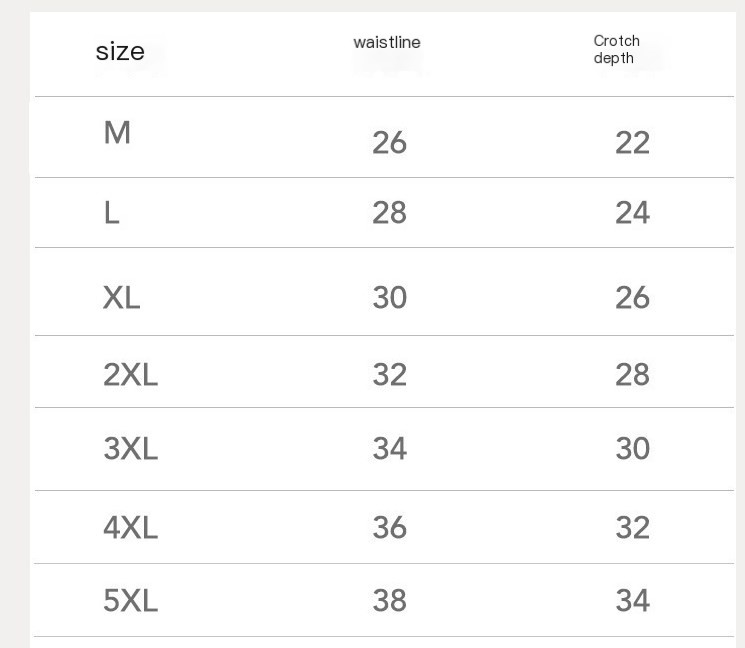Select the XL size label
Viewport: 745px width, 648px height.
pyautogui.click(x=121, y=297)
